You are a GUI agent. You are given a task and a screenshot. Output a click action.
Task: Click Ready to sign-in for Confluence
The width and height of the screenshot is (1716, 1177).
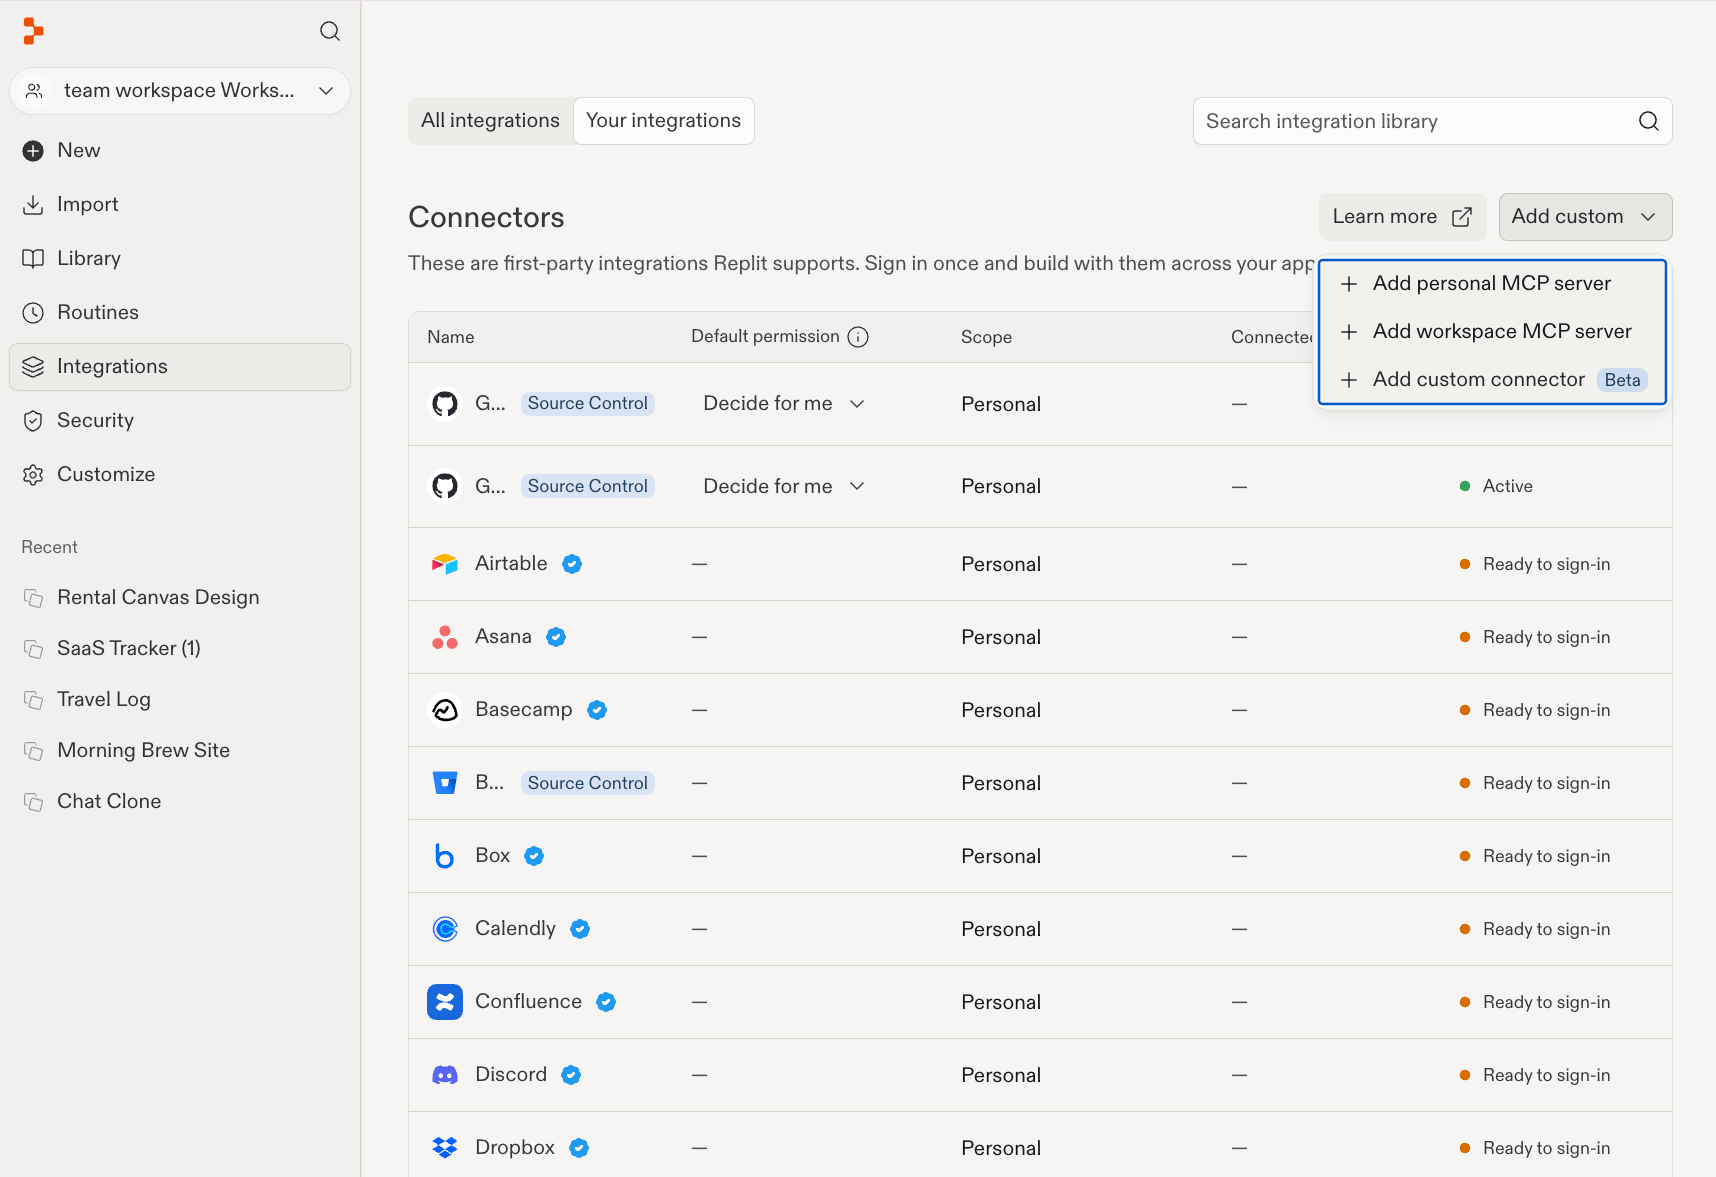click(1535, 1003)
